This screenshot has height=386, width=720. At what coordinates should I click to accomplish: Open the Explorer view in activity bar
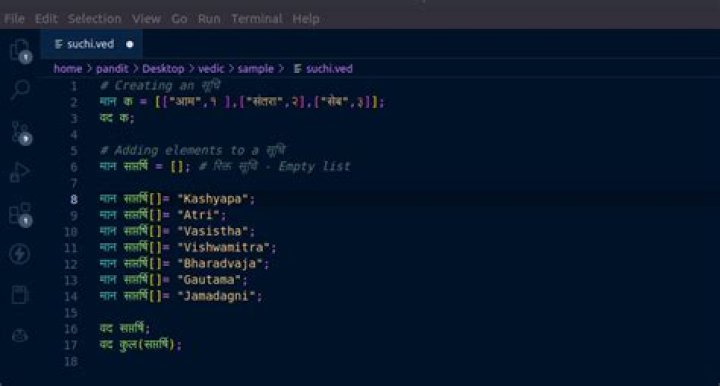(x=20, y=50)
